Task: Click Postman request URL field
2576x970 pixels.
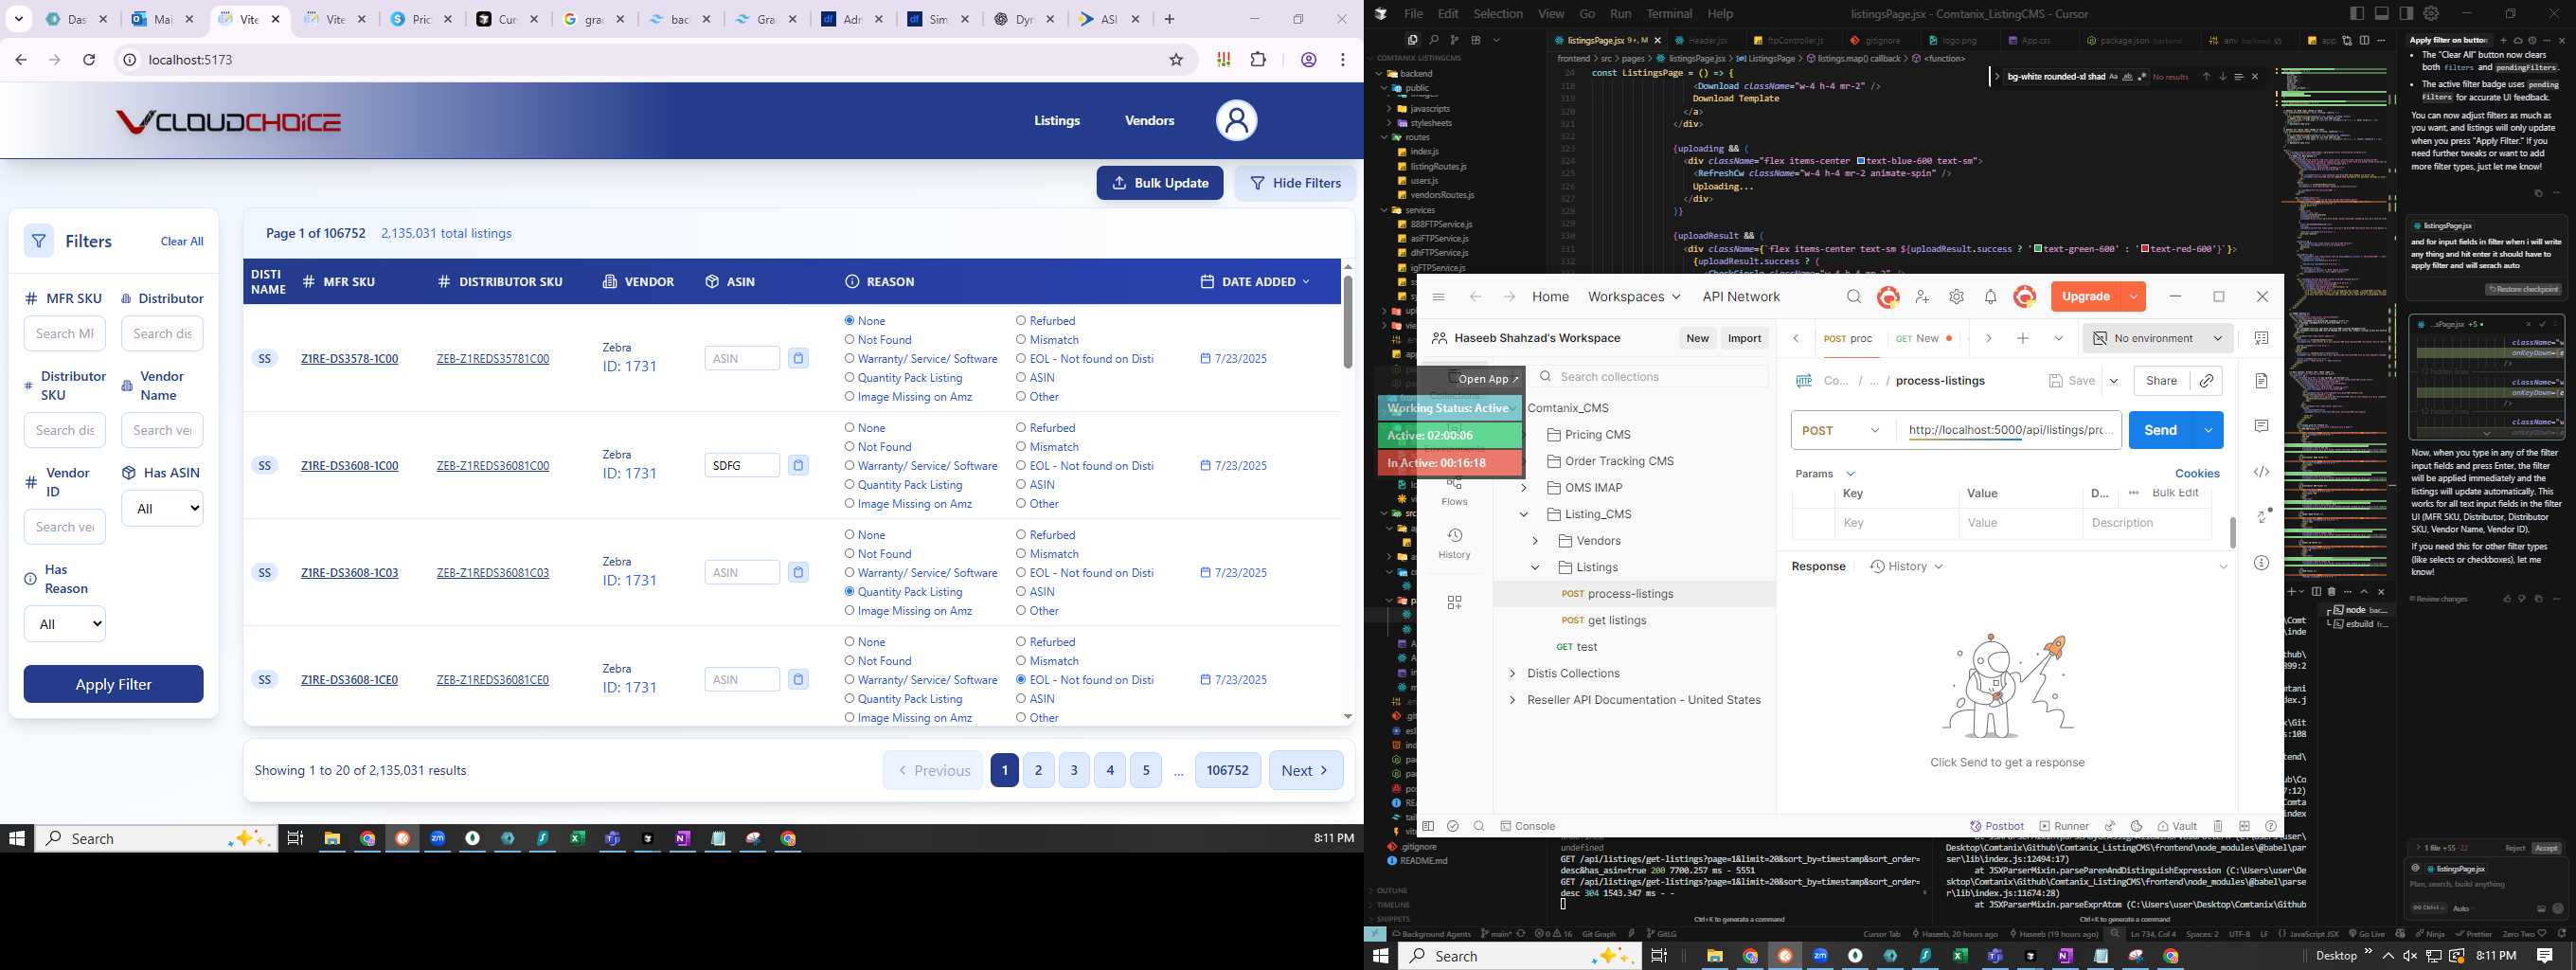Action: coord(2008,430)
